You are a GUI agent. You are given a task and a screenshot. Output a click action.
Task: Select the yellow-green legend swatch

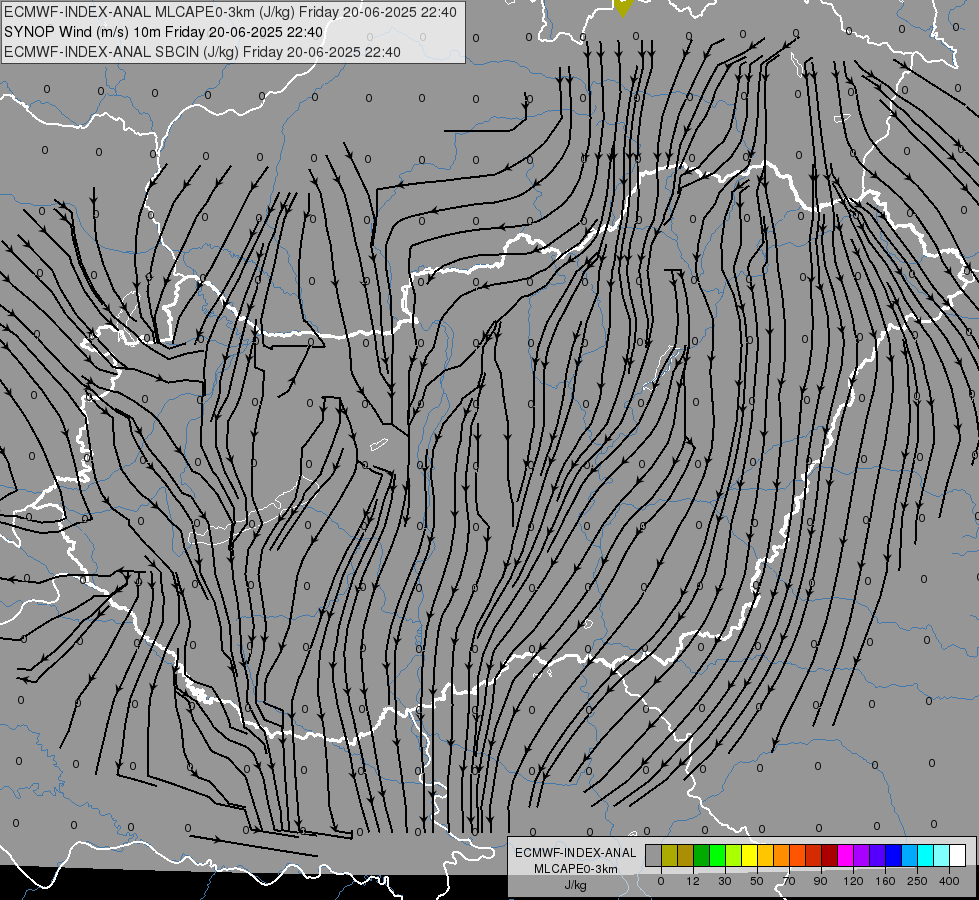tap(733, 856)
